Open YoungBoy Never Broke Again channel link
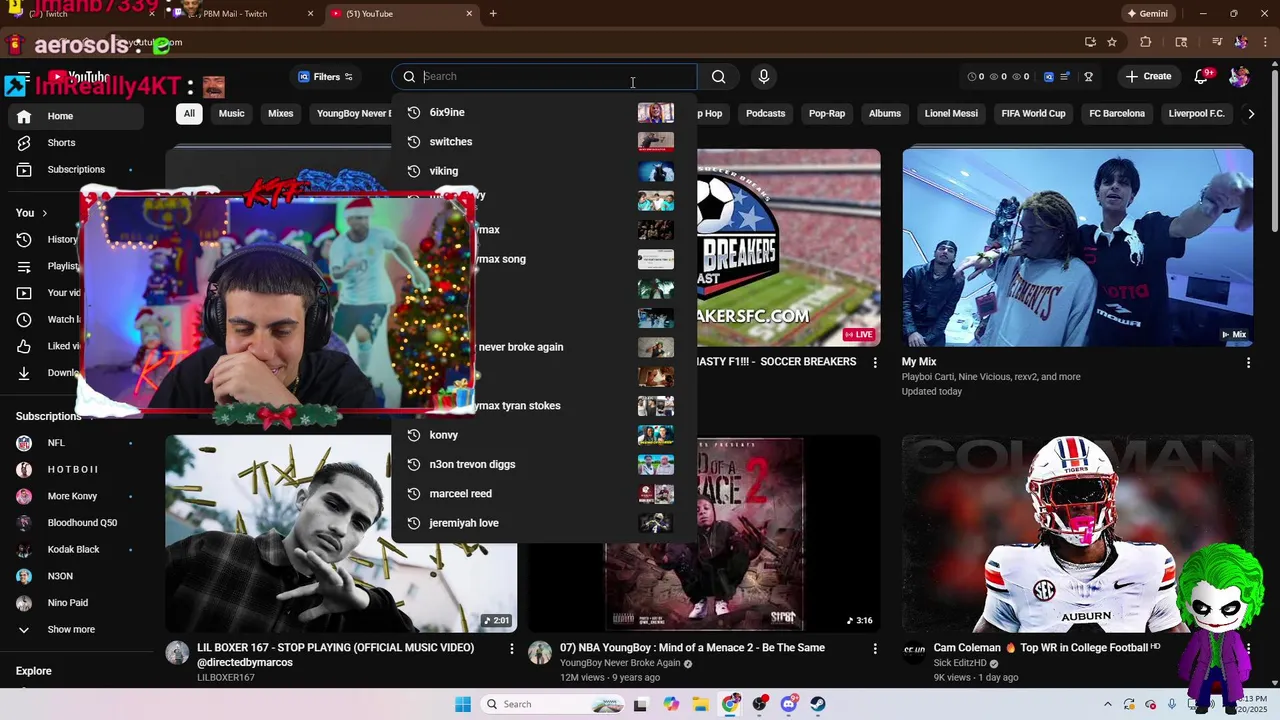The width and height of the screenshot is (1280, 720). tap(620, 663)
